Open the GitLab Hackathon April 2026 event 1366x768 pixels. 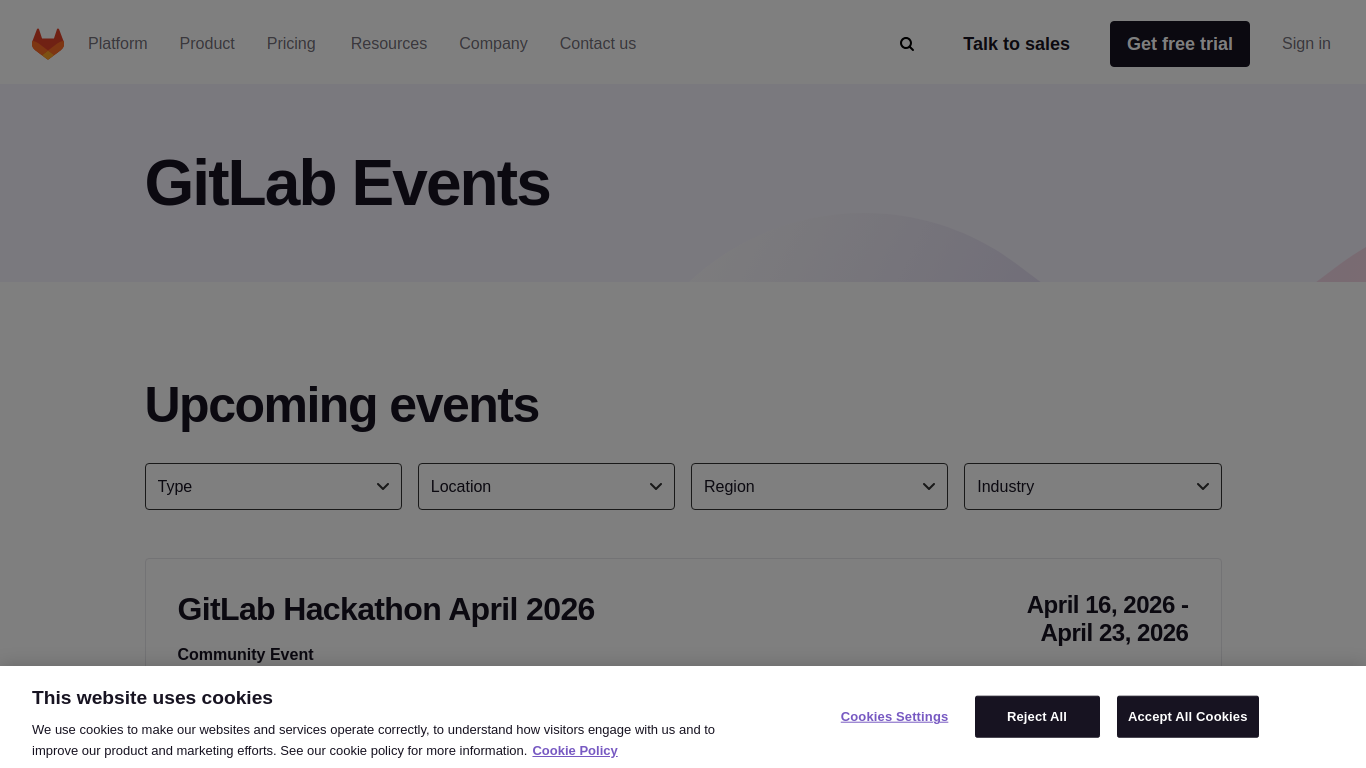pyautogui.click(x=386, y=609)
